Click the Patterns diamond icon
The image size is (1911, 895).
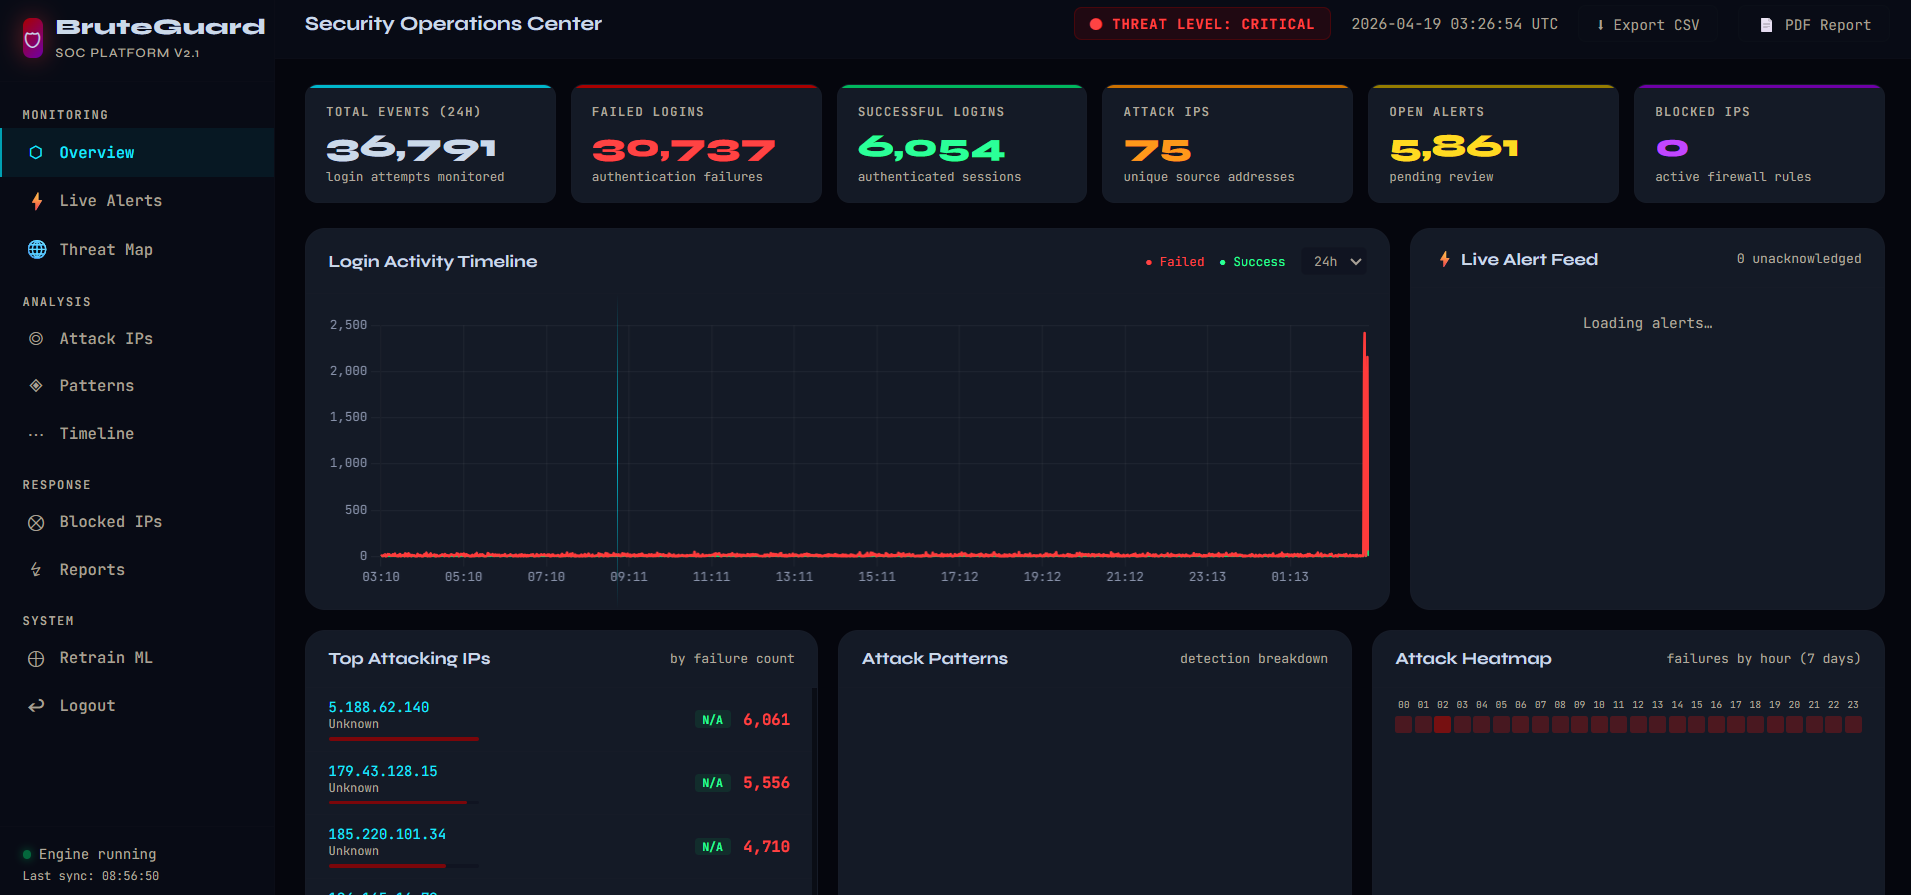[36, 386]
